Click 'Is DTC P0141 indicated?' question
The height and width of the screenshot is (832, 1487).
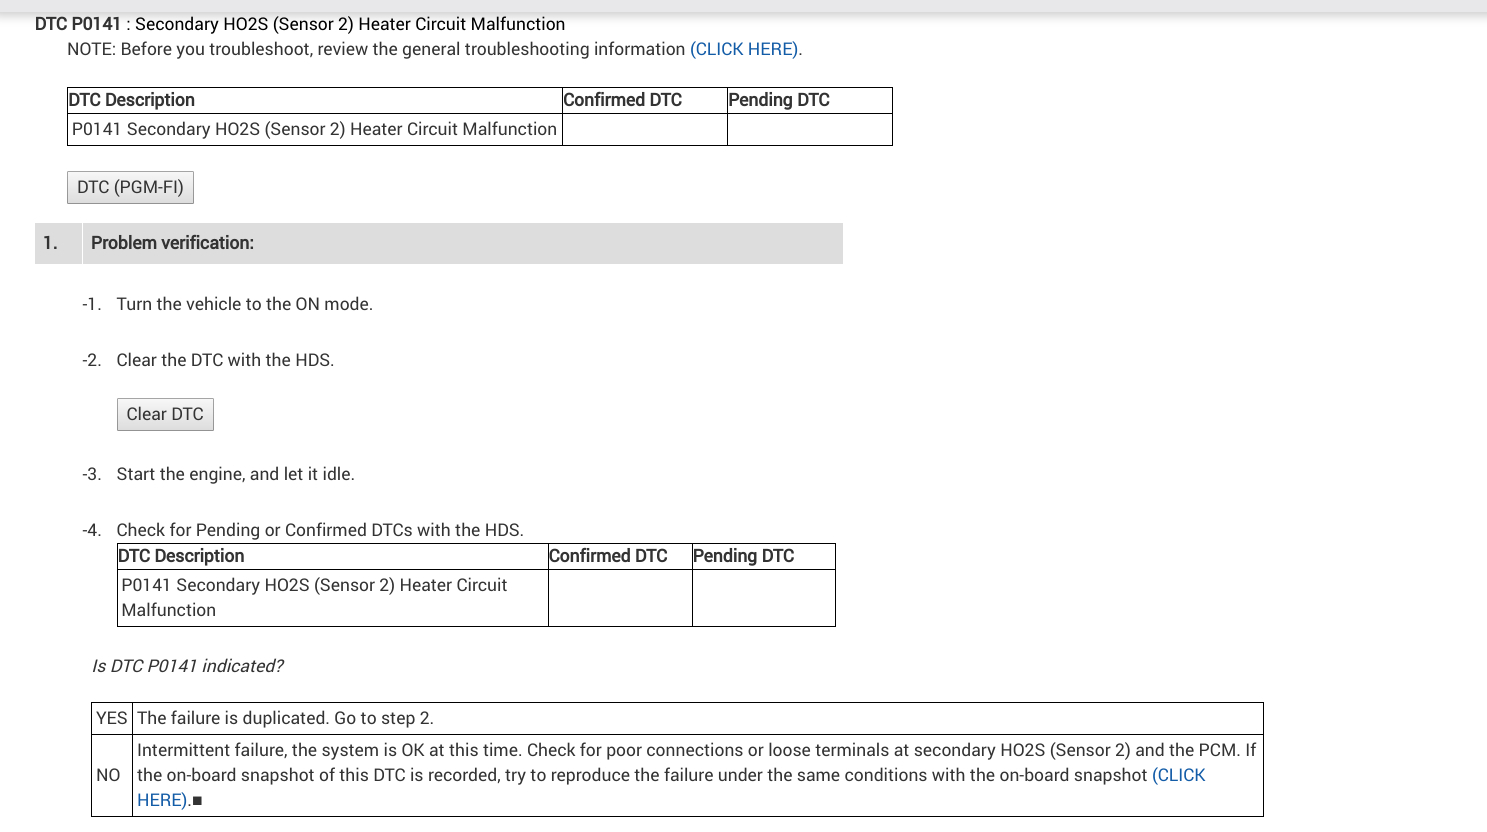[x=187, y=666]
